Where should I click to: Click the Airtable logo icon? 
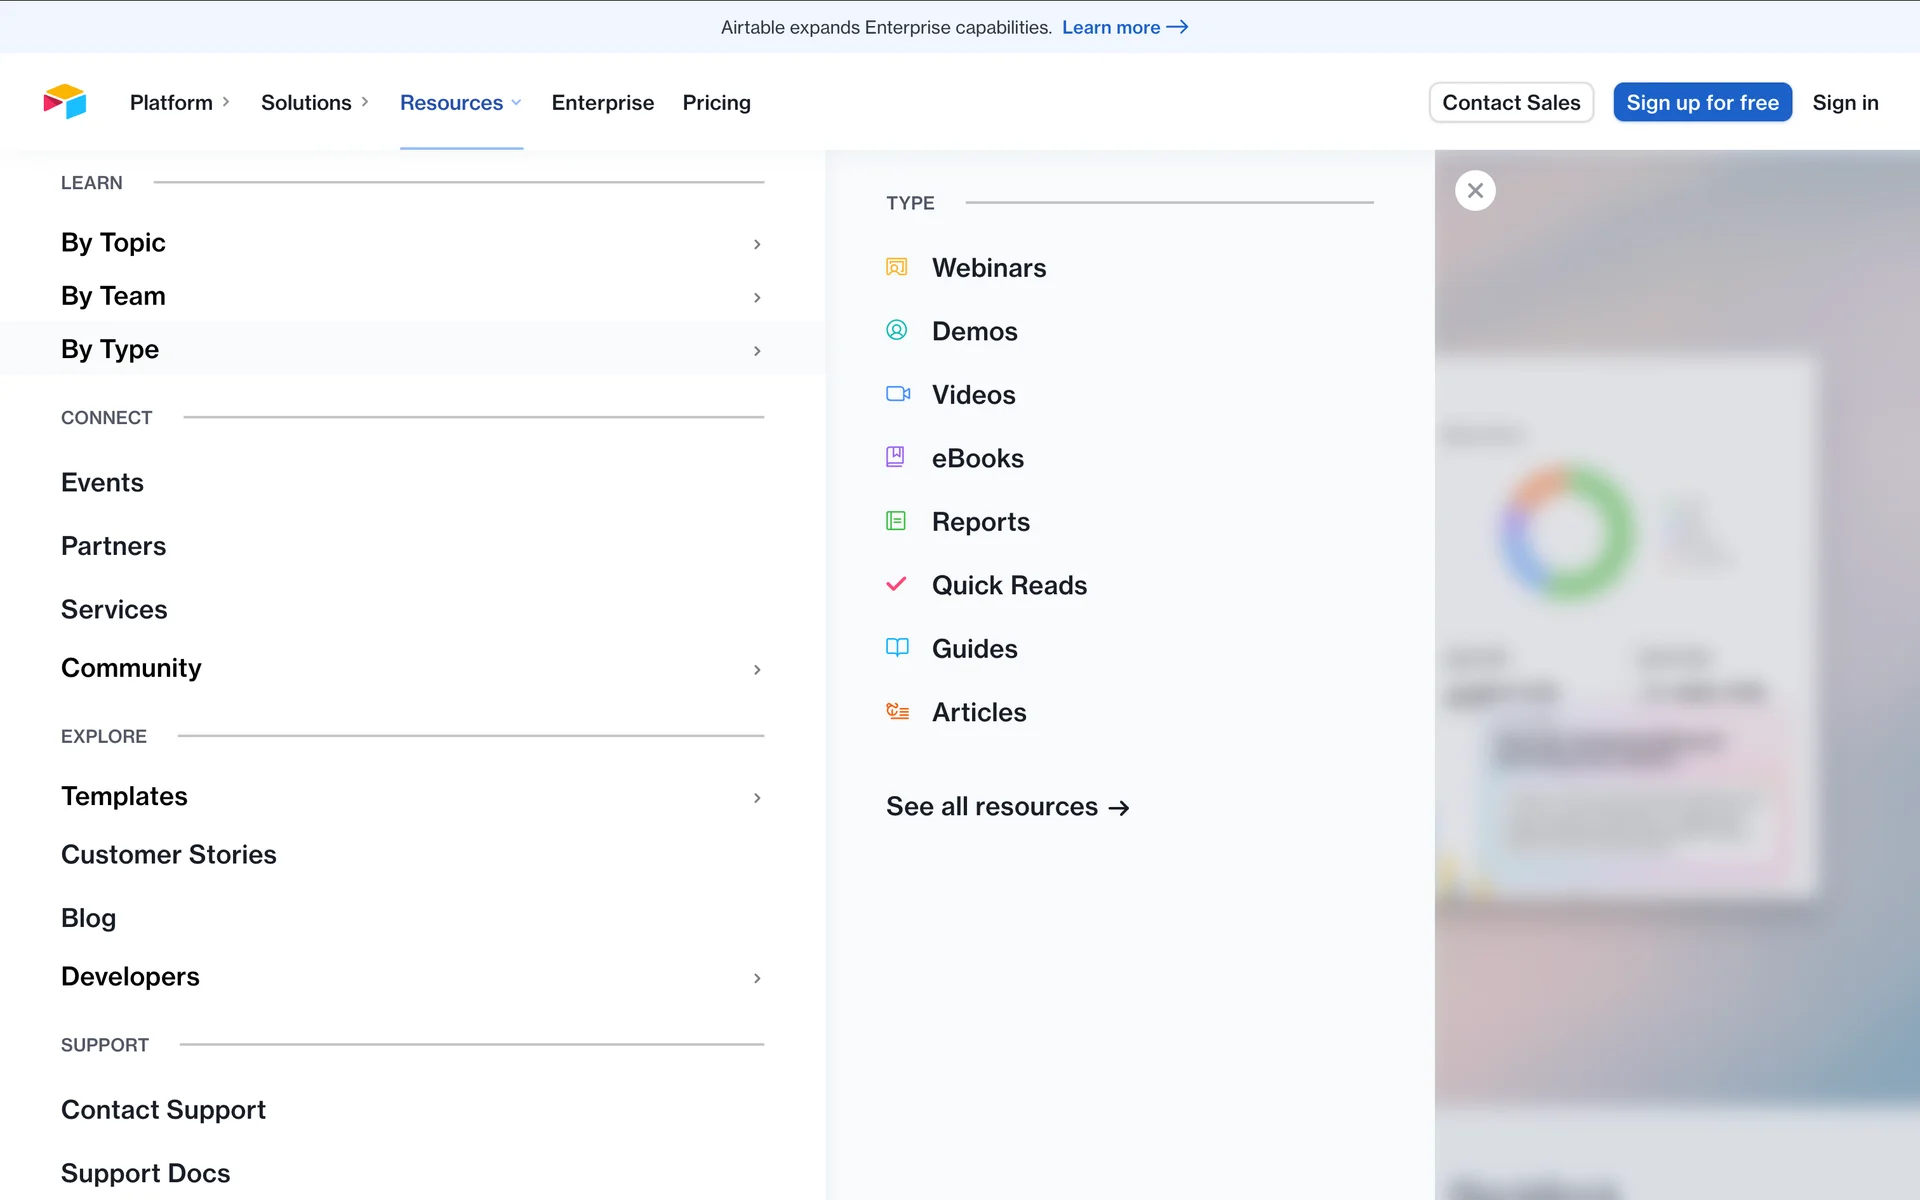pyautogui.click(x=65, y=101)
